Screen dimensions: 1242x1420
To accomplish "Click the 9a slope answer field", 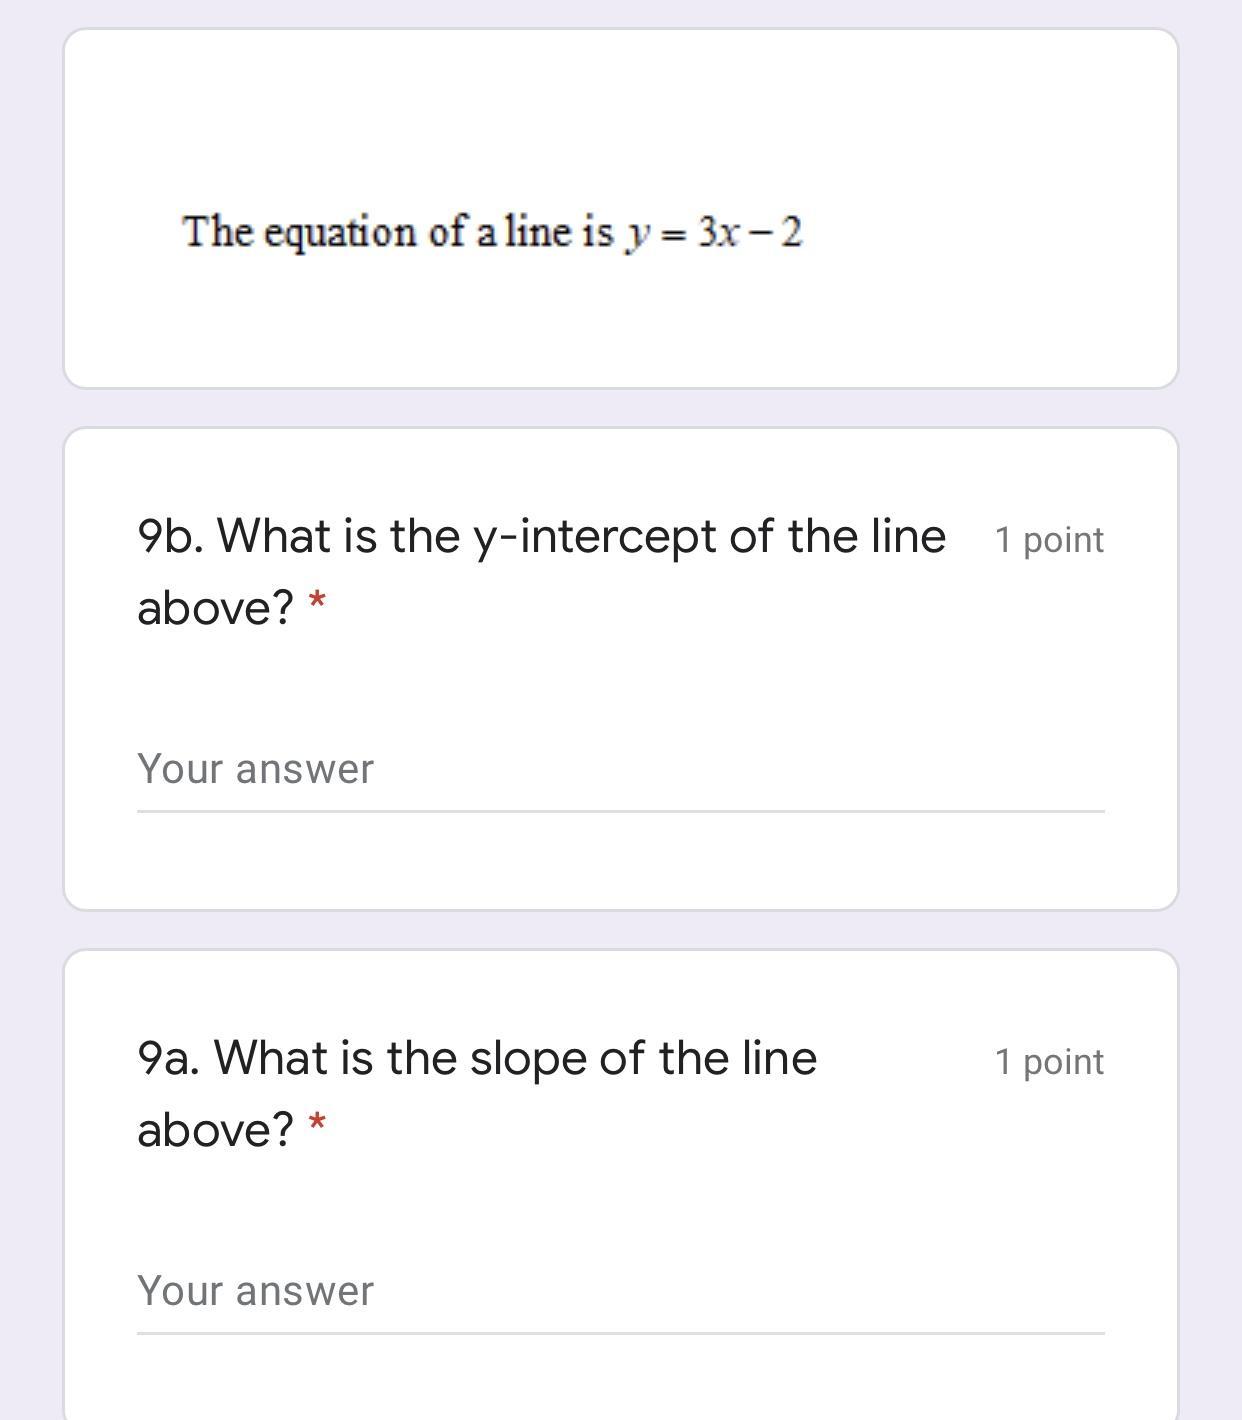I will (x=620, y=1291).
